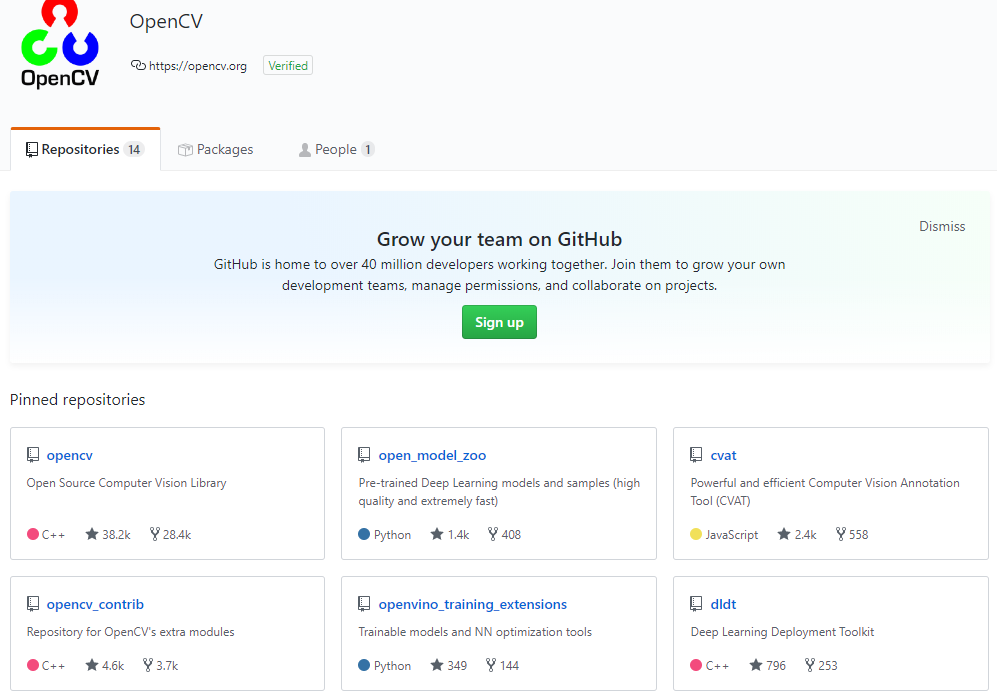
Task: Click the pink C++ language dot on opencv_contrib
Action: pos(33,665)
